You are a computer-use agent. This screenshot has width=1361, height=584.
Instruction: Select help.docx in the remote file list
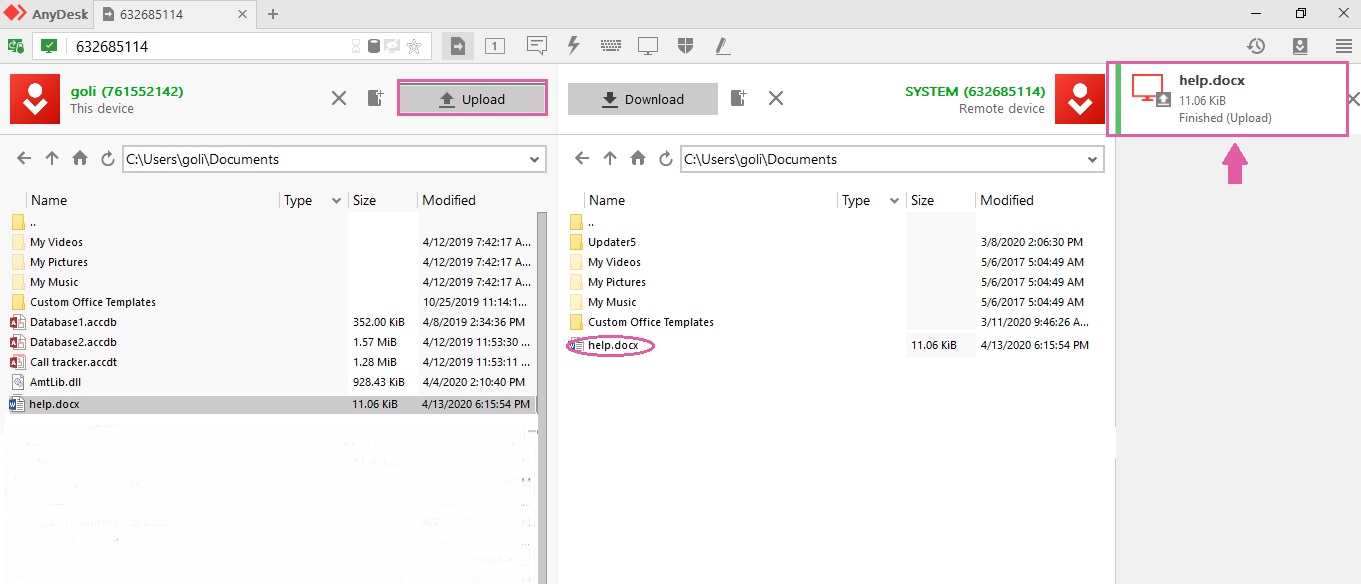point(612,345)
